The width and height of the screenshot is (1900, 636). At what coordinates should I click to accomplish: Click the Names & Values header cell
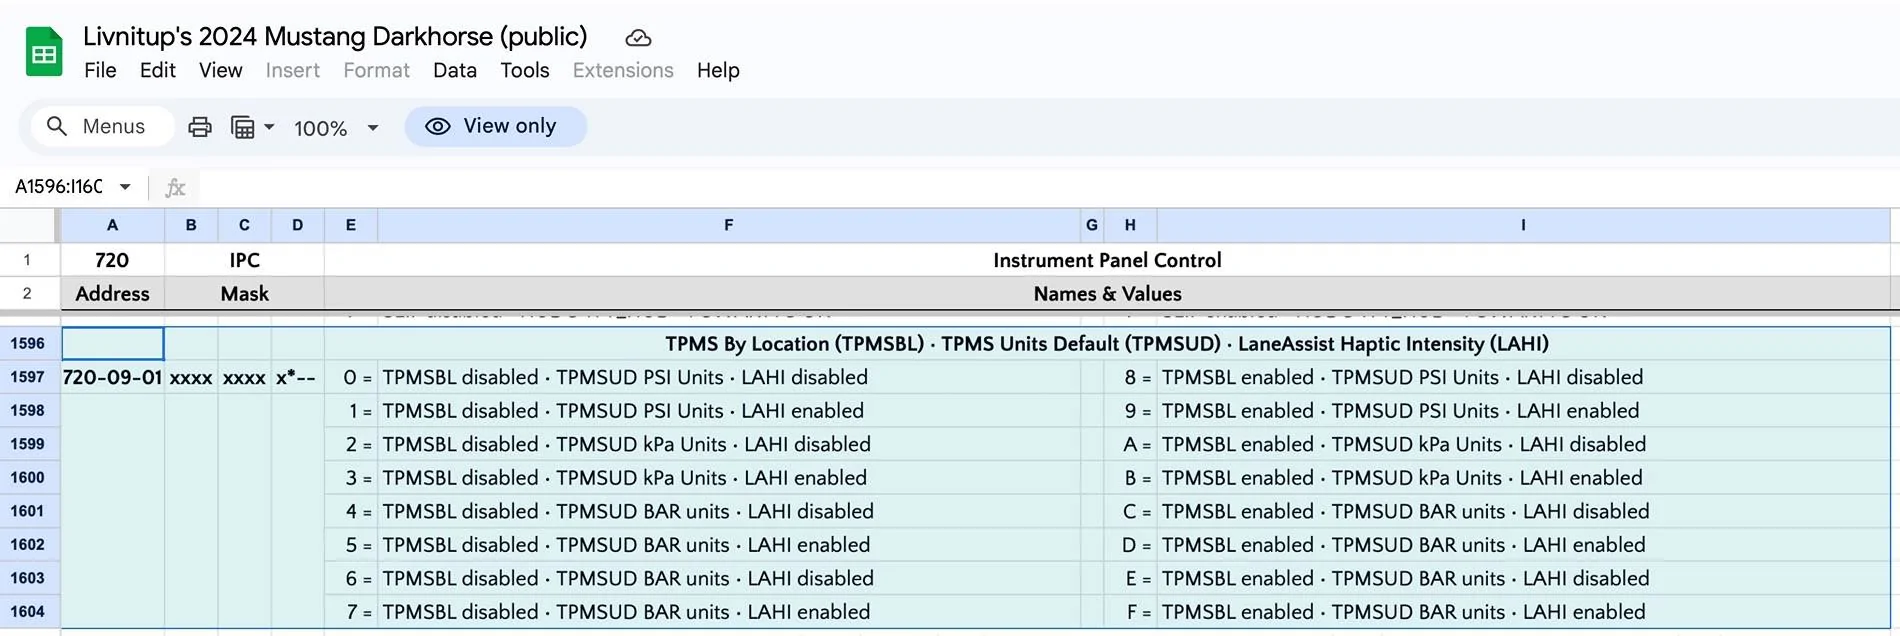[1107, 293]
